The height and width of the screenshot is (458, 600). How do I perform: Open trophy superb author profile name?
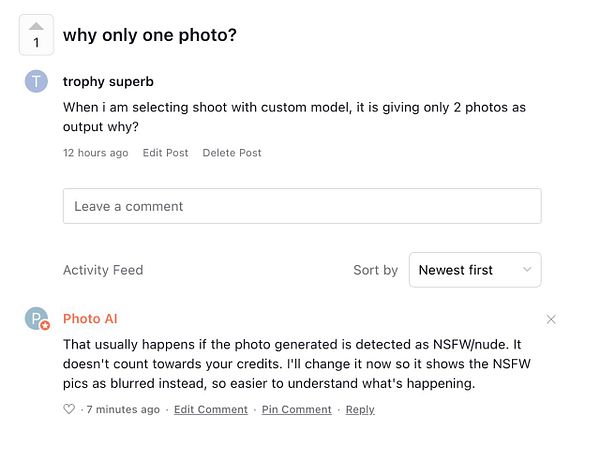tap(108, 81)
